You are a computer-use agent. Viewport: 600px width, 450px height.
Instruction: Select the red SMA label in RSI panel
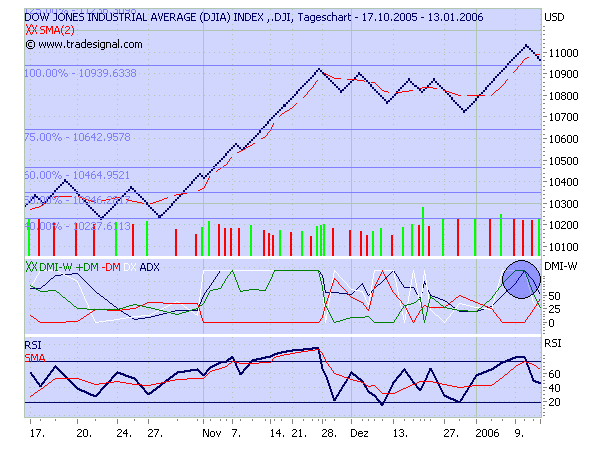(35, 358)
